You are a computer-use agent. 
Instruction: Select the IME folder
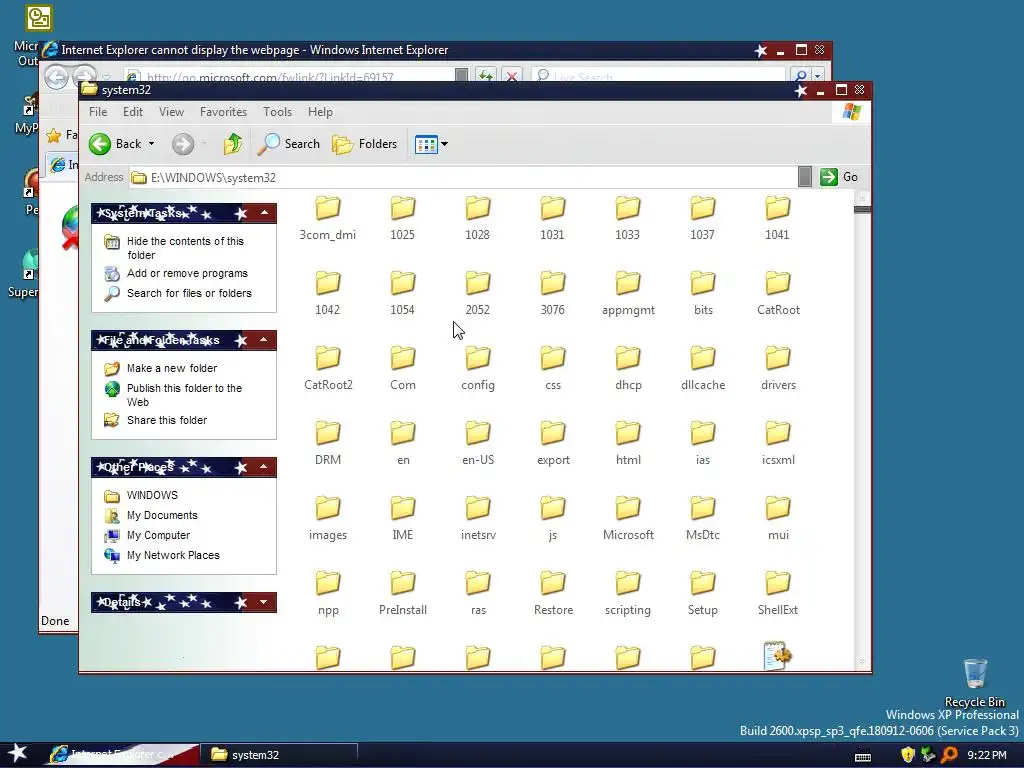(x=402, y=519)
